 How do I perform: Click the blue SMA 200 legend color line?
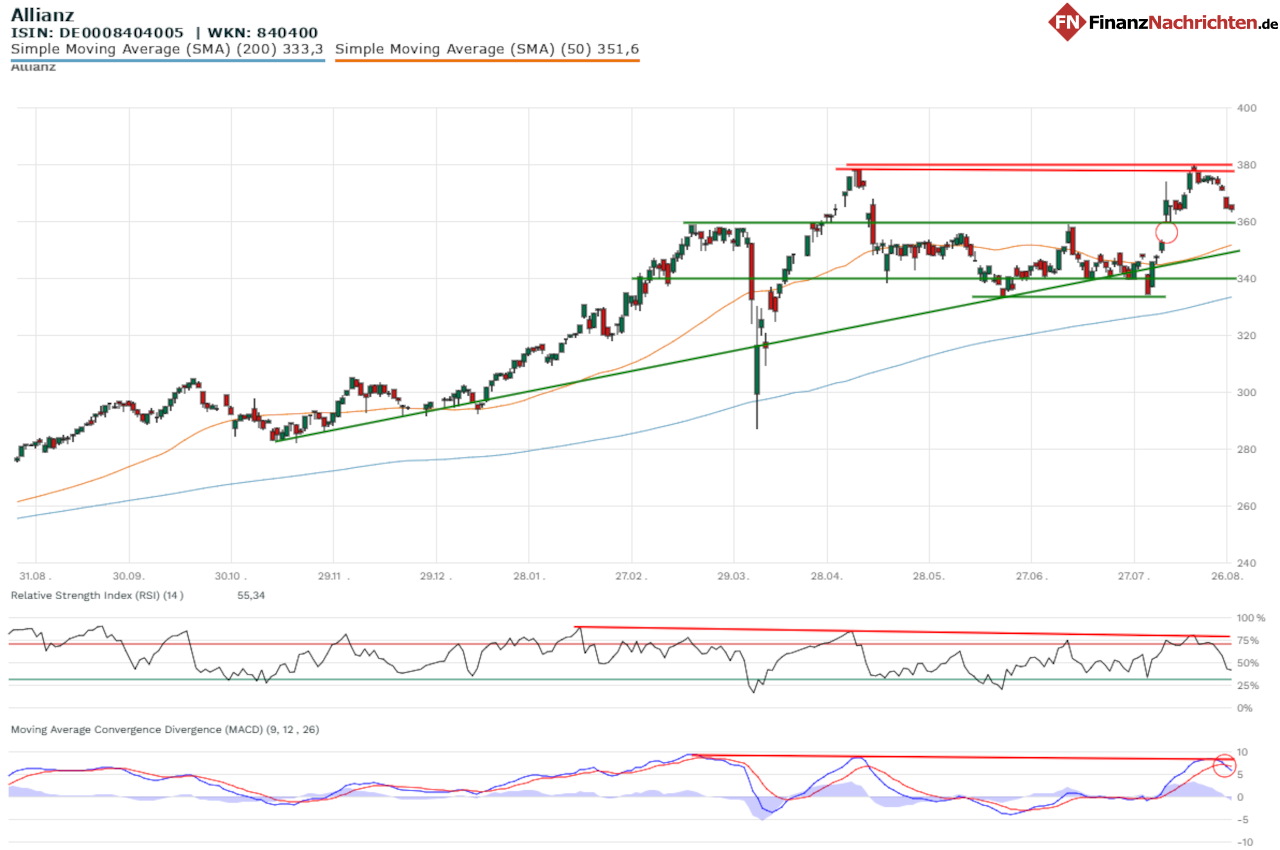coord(167,60)
